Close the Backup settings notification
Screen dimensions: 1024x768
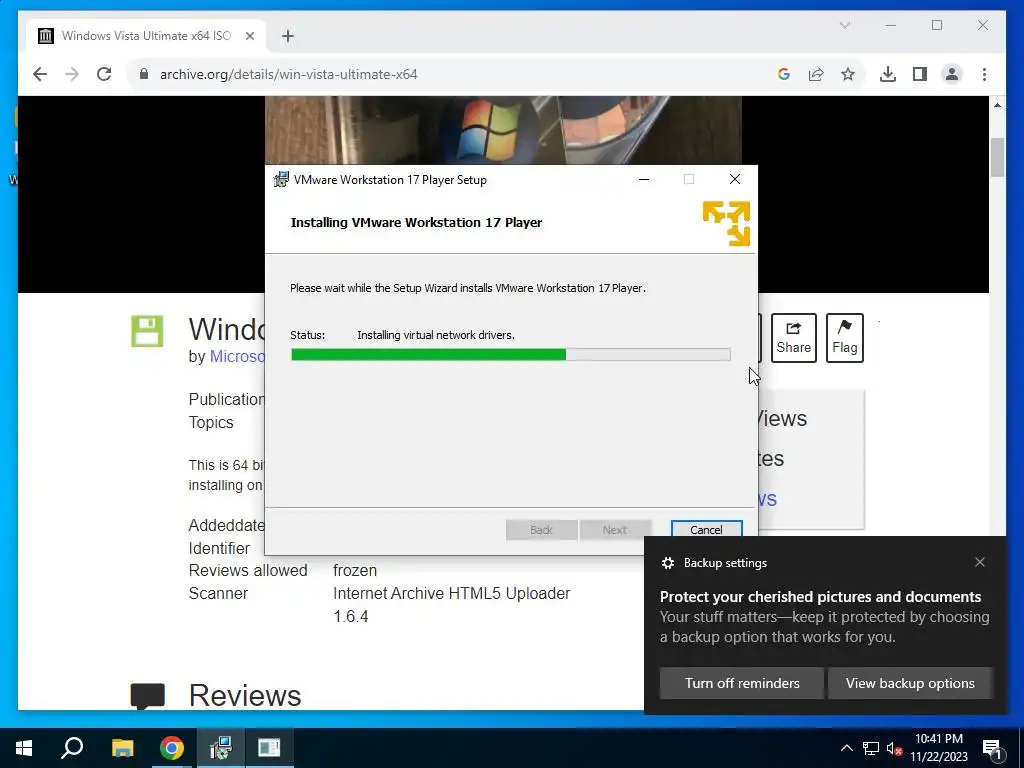(980, 562)
